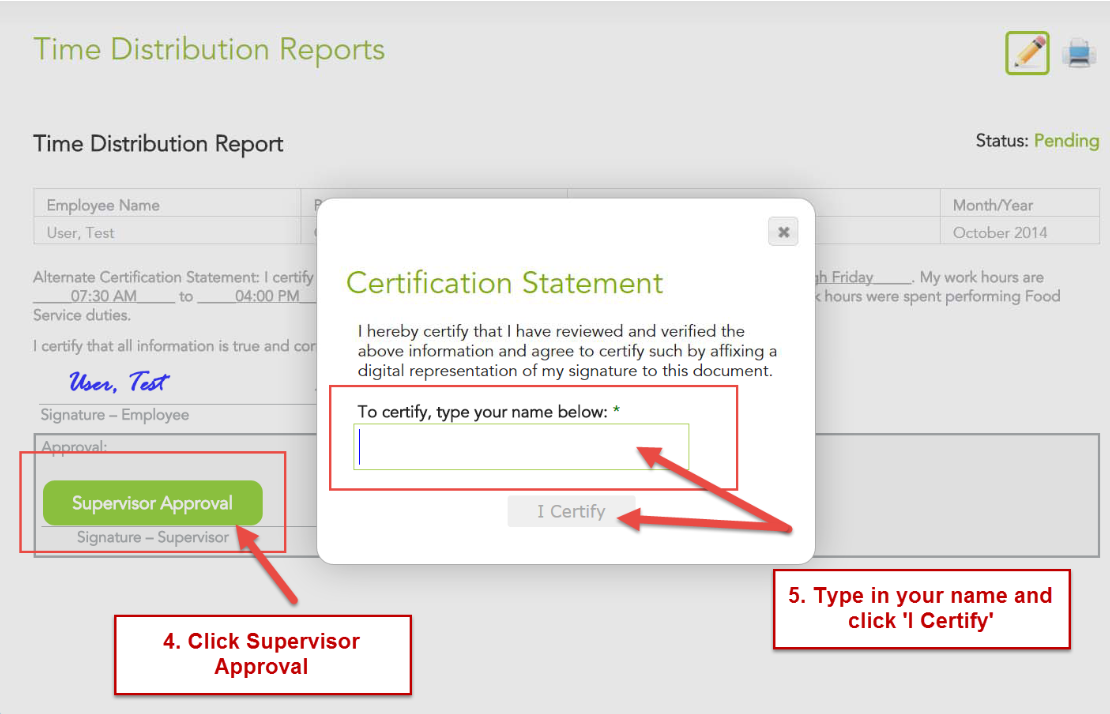The height and width of the screenshot is (714, 1110).
Task: Click the pencil edit icon
Action: [x=1027, y=53]
